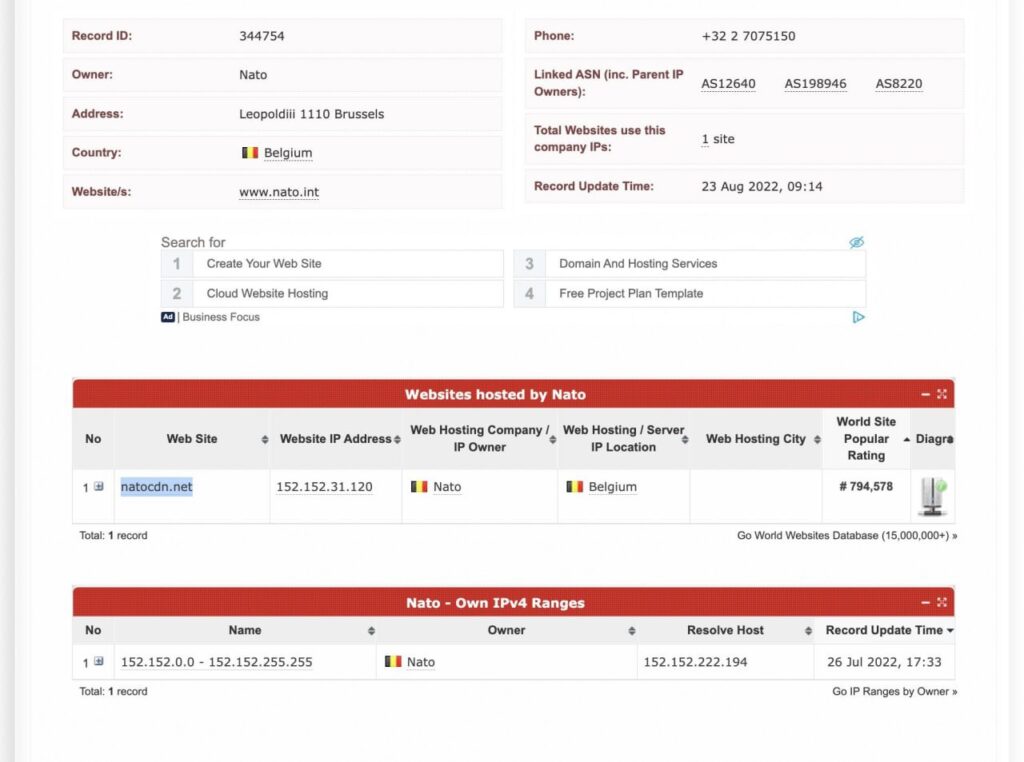Screen dimensions: 1024x762
Task: Open the server diagram icon for natocdn.net
Action: click(x=933, y=496)
